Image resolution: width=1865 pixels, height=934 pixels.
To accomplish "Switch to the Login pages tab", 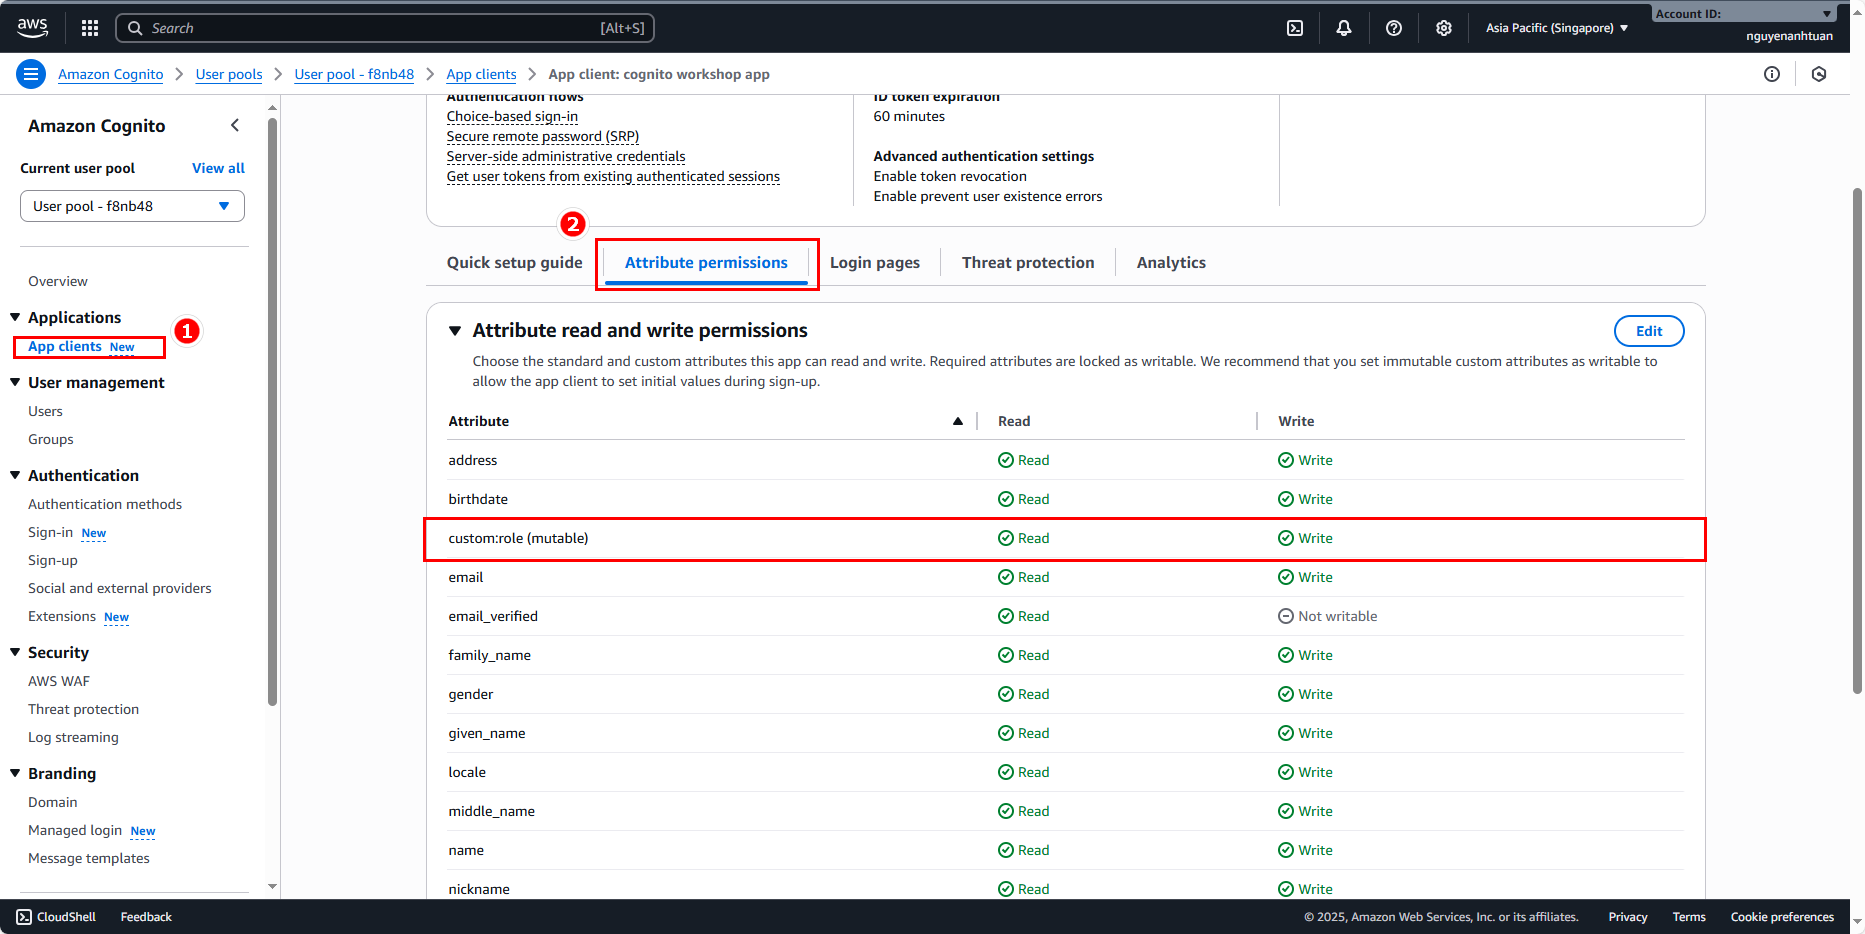I will tap(874, 263).
